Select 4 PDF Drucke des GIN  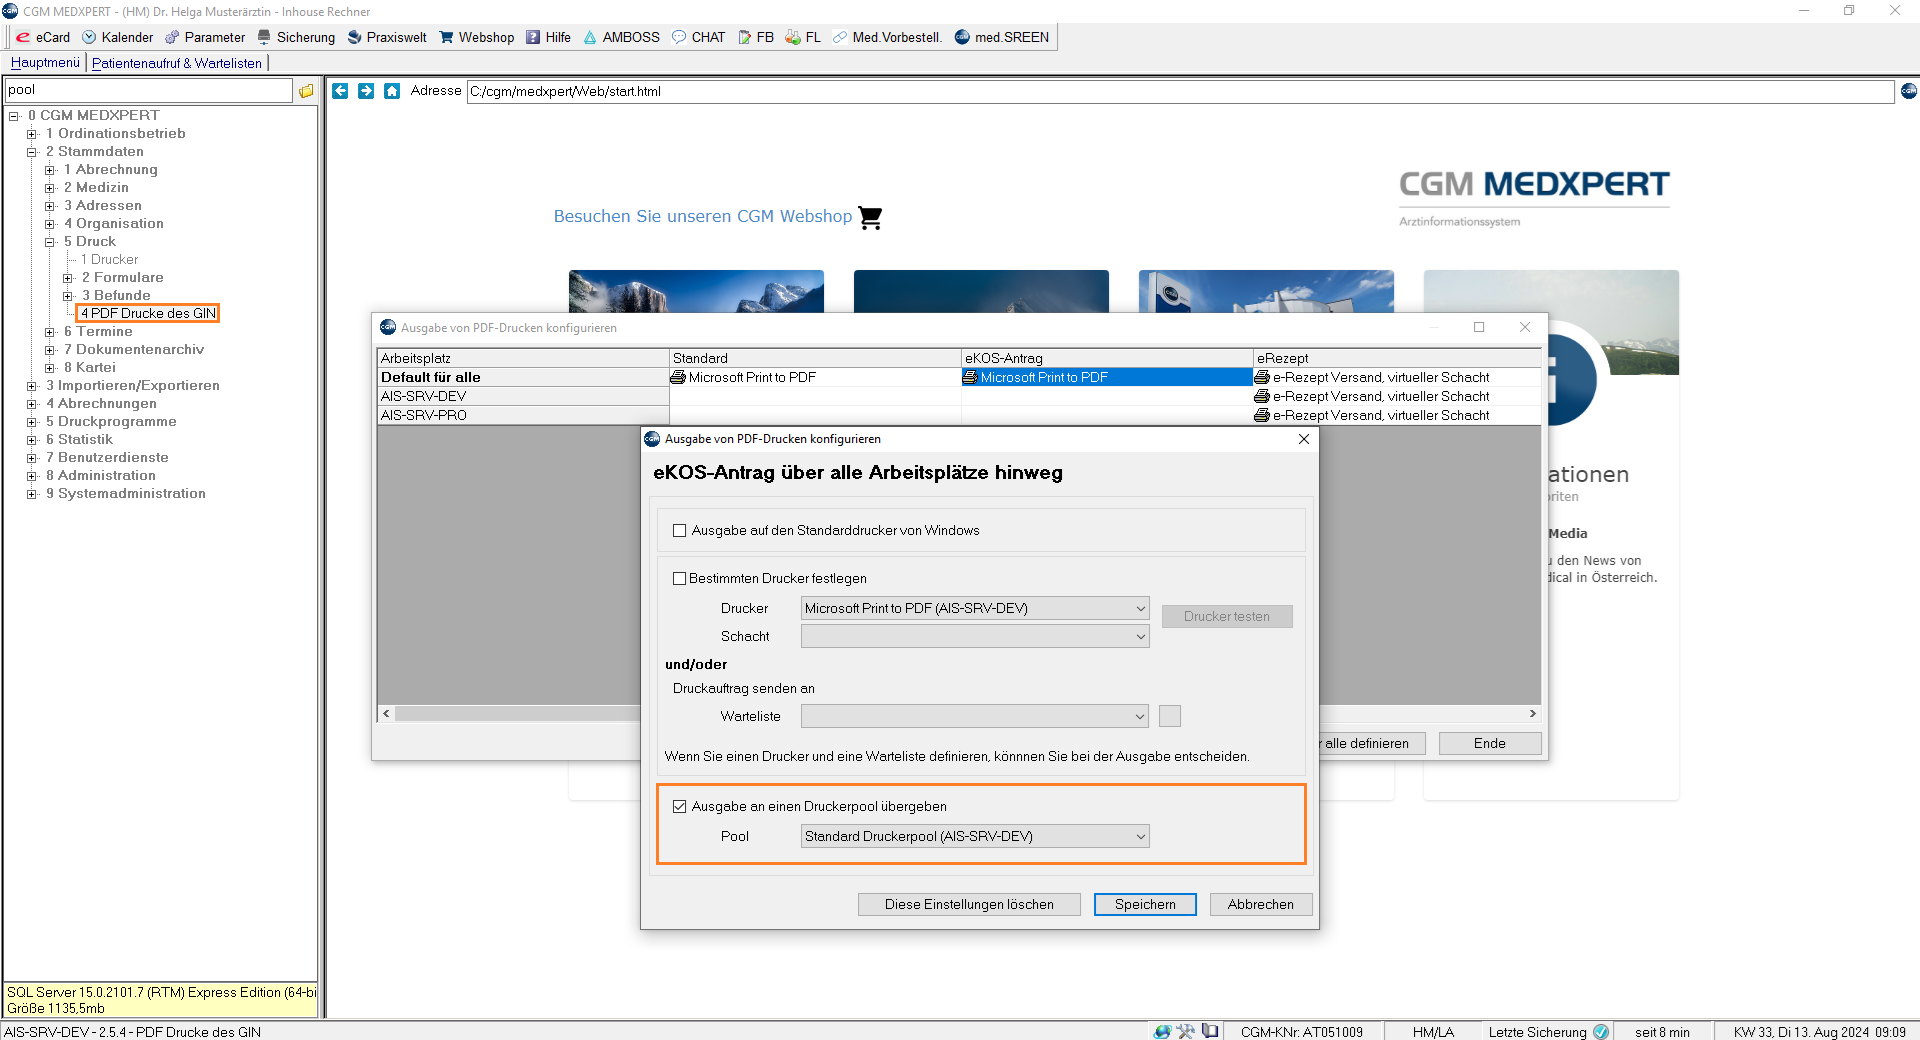[x=148, y=313]
